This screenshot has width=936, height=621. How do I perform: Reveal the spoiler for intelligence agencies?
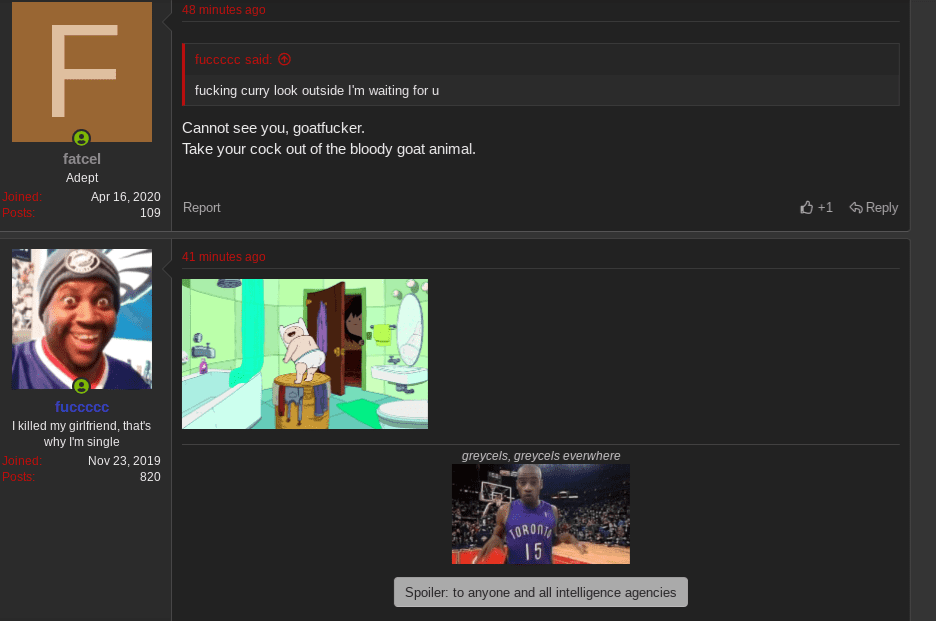(x=540, y=592)
